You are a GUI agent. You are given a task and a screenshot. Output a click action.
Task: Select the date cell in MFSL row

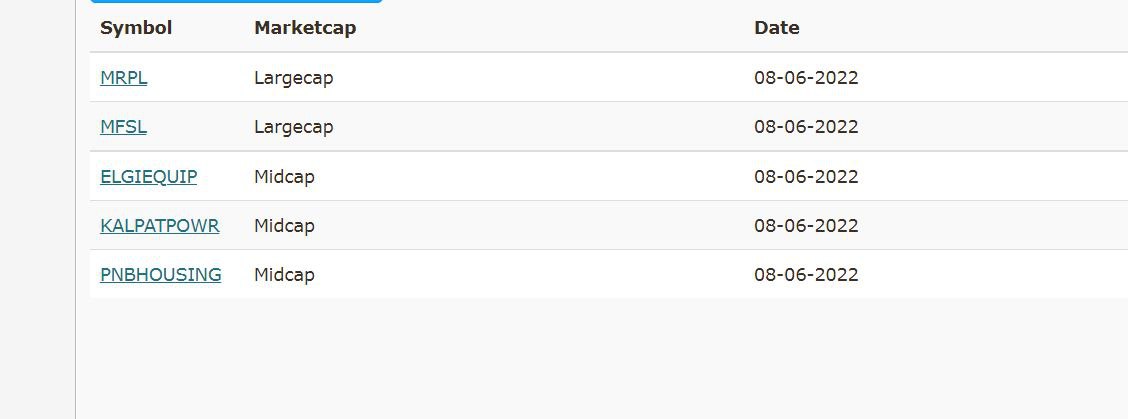coord(806,127)
